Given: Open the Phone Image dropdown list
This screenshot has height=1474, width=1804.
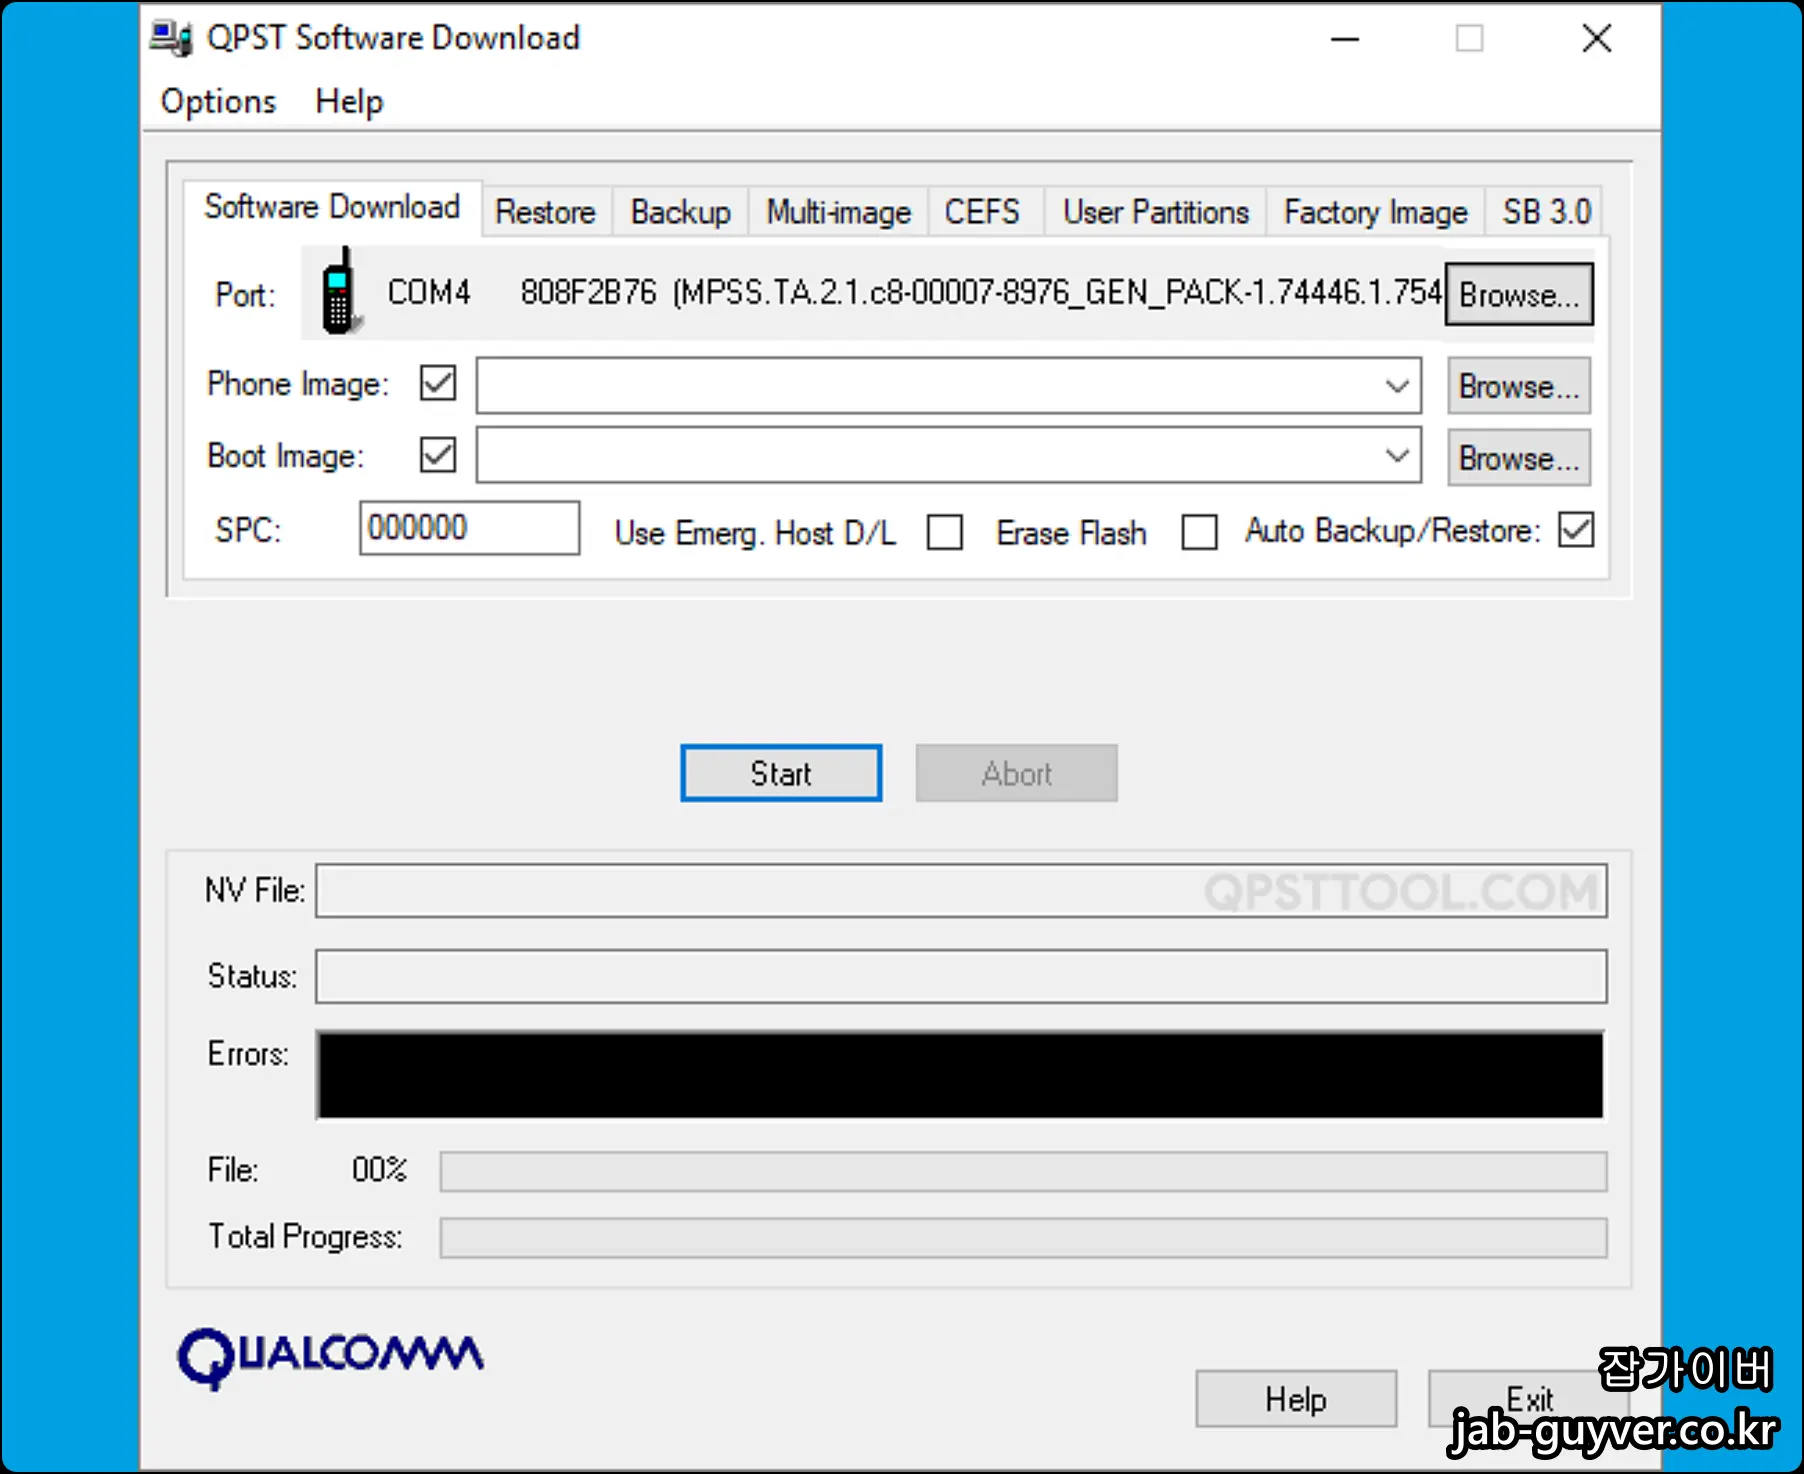Looking at the screenshot, I should click(1396, 385).
